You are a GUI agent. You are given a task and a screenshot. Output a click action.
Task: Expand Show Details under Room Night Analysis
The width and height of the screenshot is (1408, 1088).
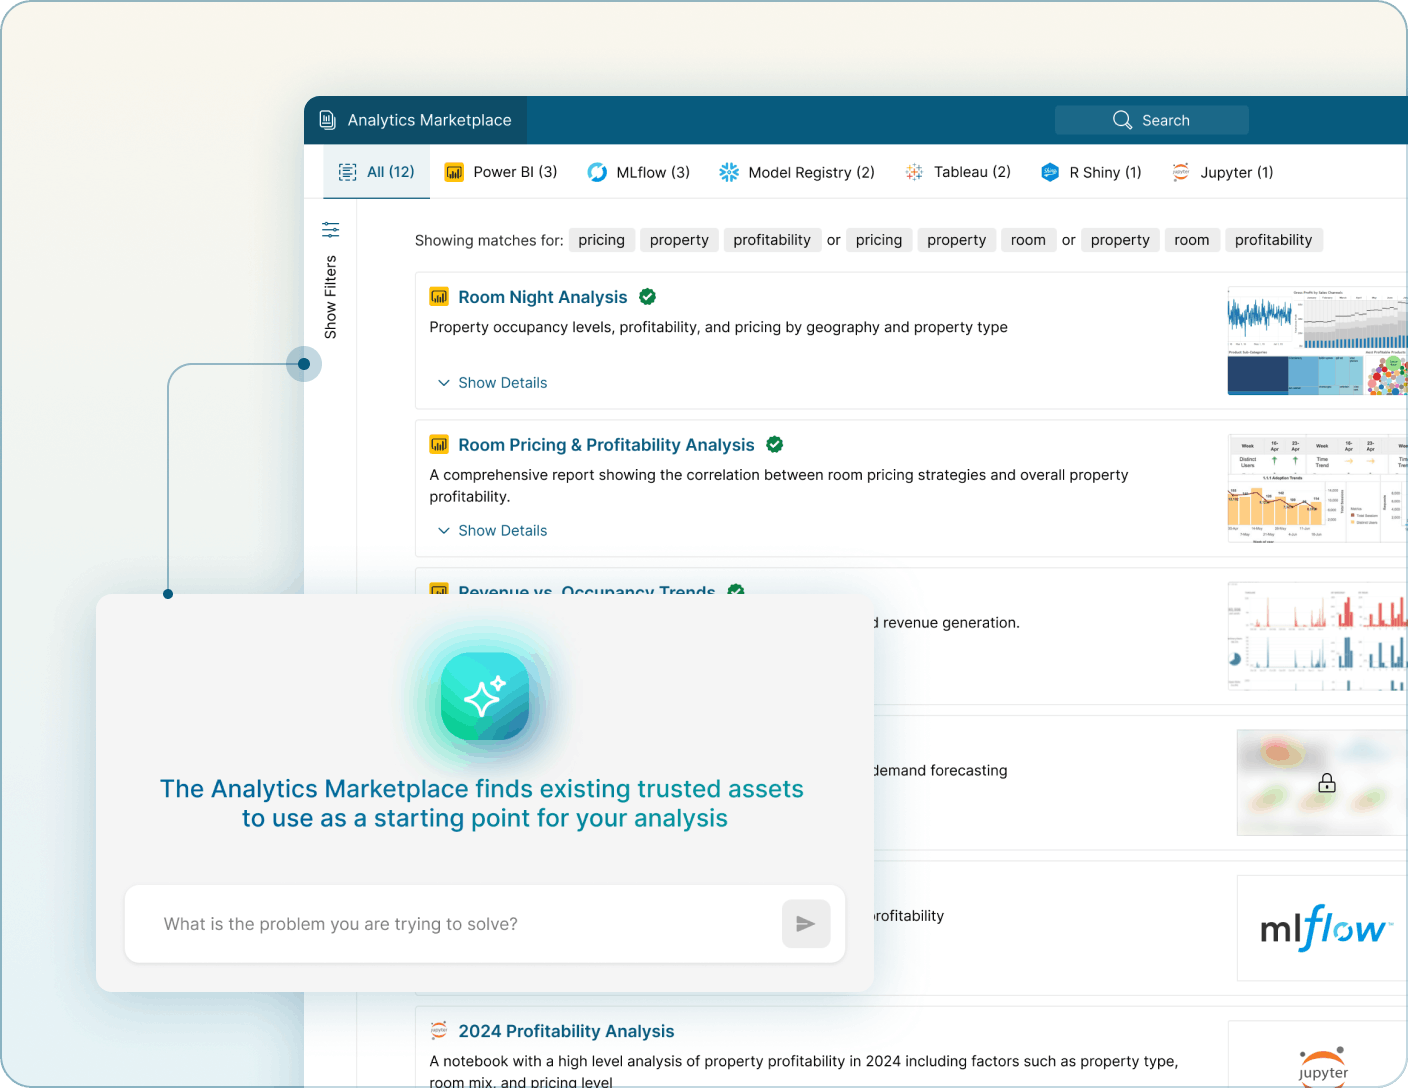(x=492, y=382)
